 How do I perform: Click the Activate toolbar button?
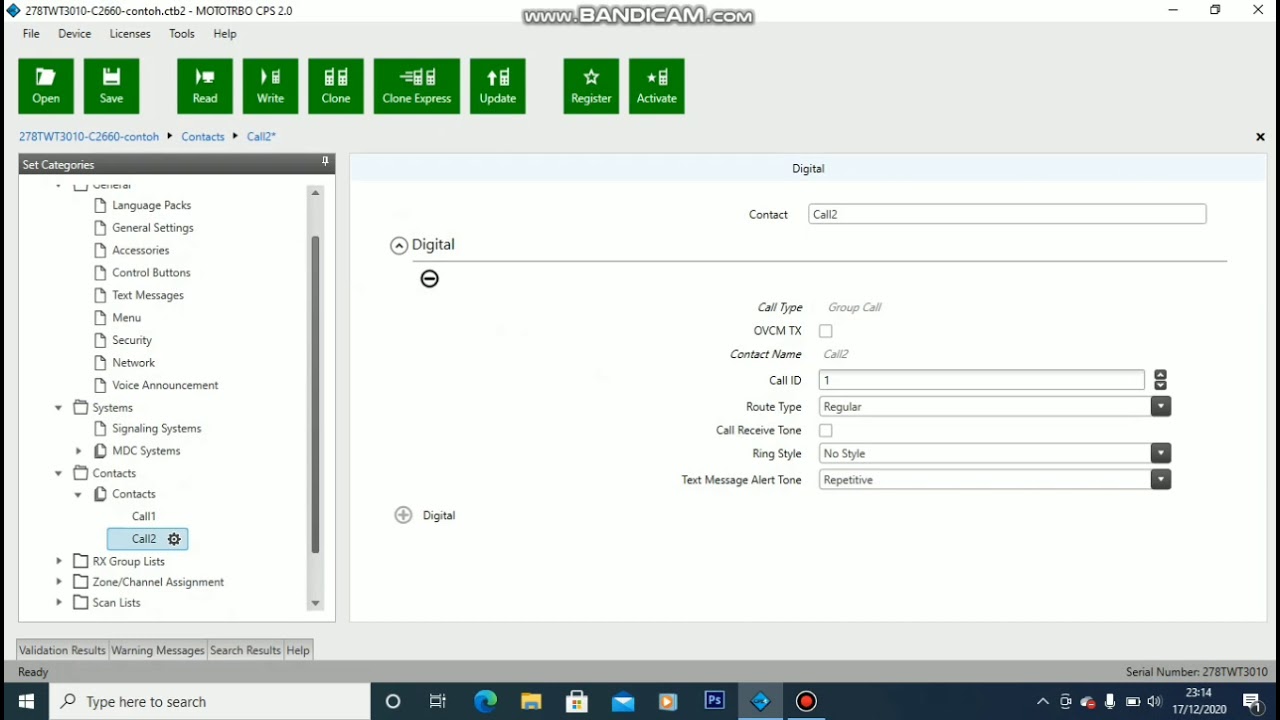click(x=657, y=86)
